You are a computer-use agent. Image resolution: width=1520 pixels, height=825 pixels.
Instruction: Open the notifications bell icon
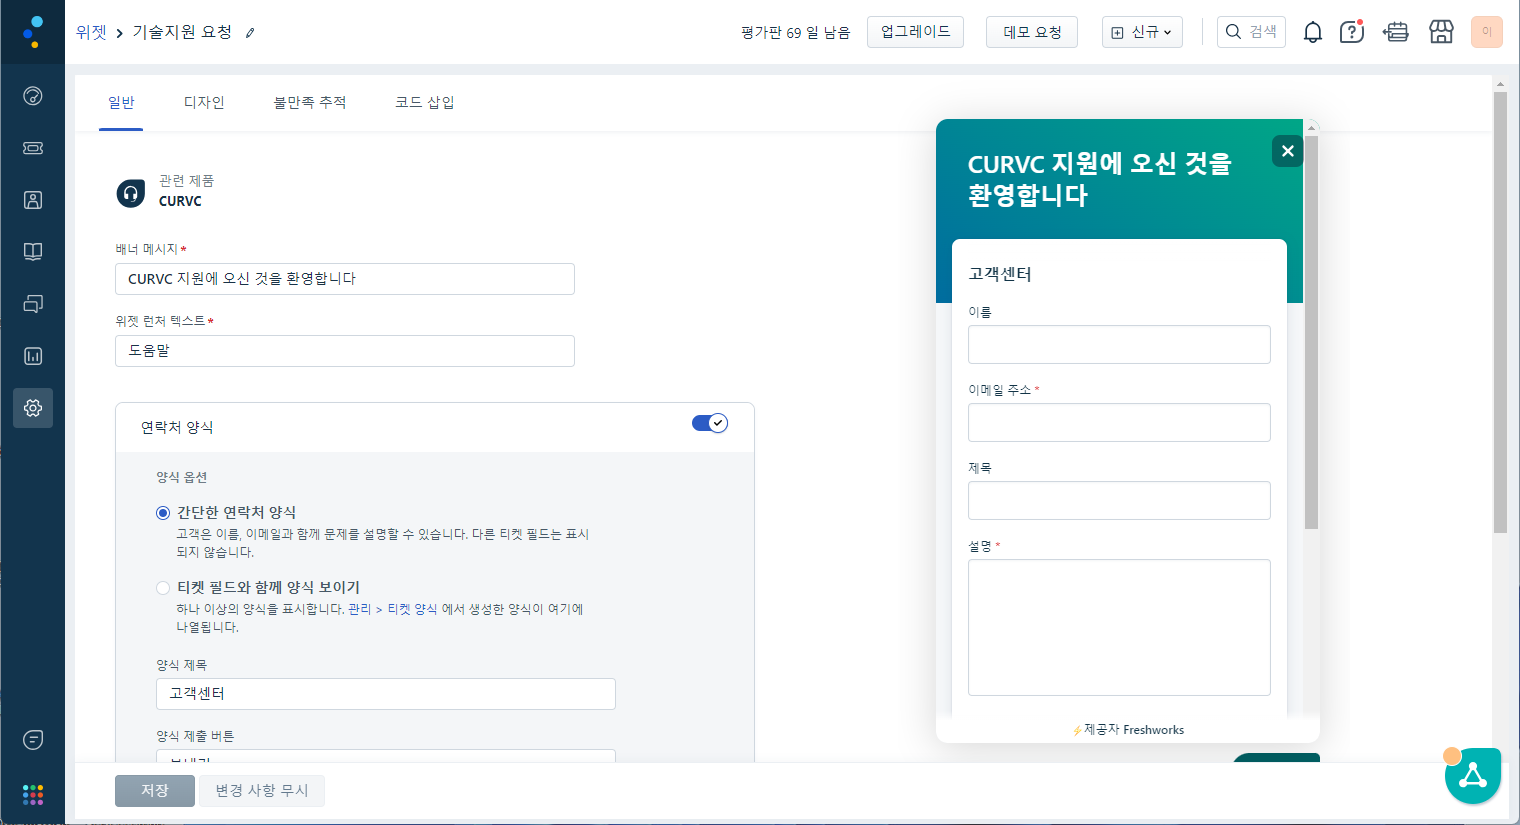pos(1312,32)
